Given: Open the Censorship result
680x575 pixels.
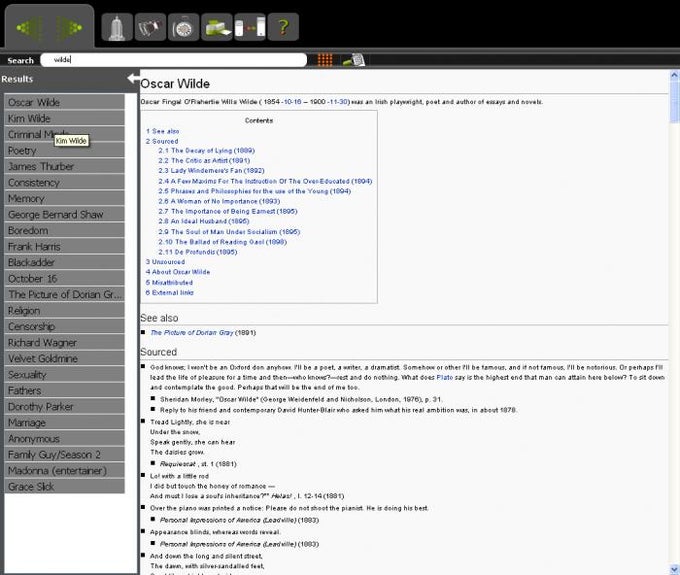Looking at the screenshot, I should tap(64, 327).
